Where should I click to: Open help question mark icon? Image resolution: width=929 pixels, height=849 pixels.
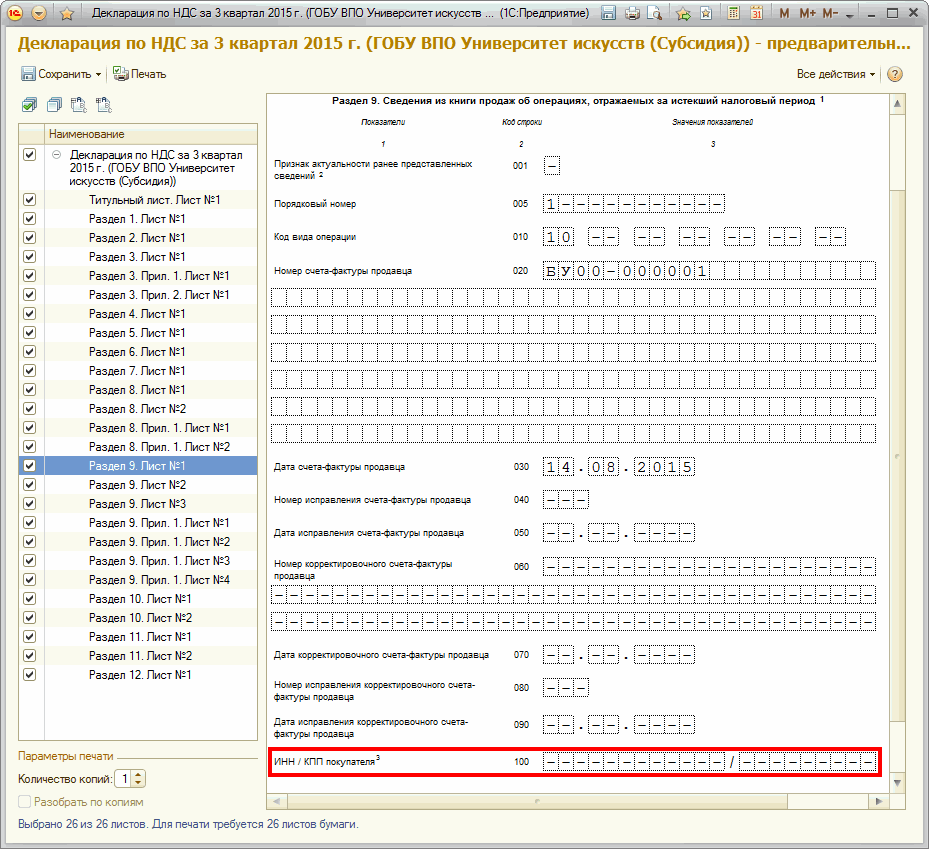pyautogui.click(x=895, y=74)
